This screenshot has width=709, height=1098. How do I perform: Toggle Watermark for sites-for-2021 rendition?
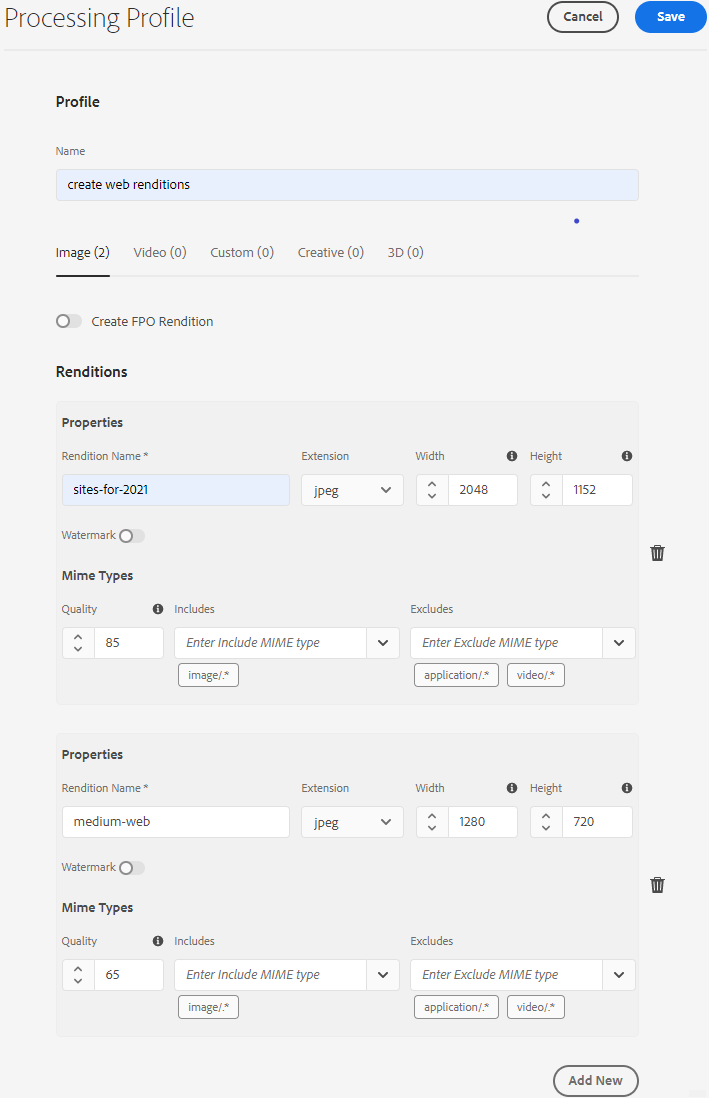pos(132,536)
